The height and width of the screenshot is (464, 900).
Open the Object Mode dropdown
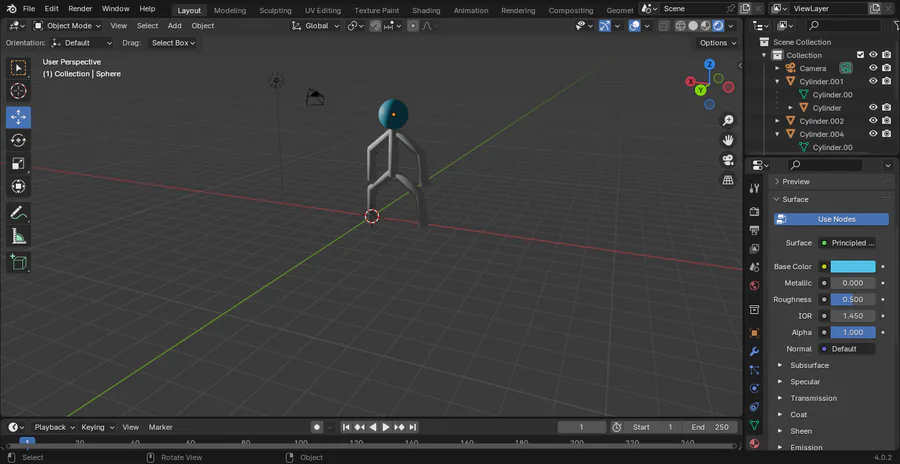click(67, 26)
